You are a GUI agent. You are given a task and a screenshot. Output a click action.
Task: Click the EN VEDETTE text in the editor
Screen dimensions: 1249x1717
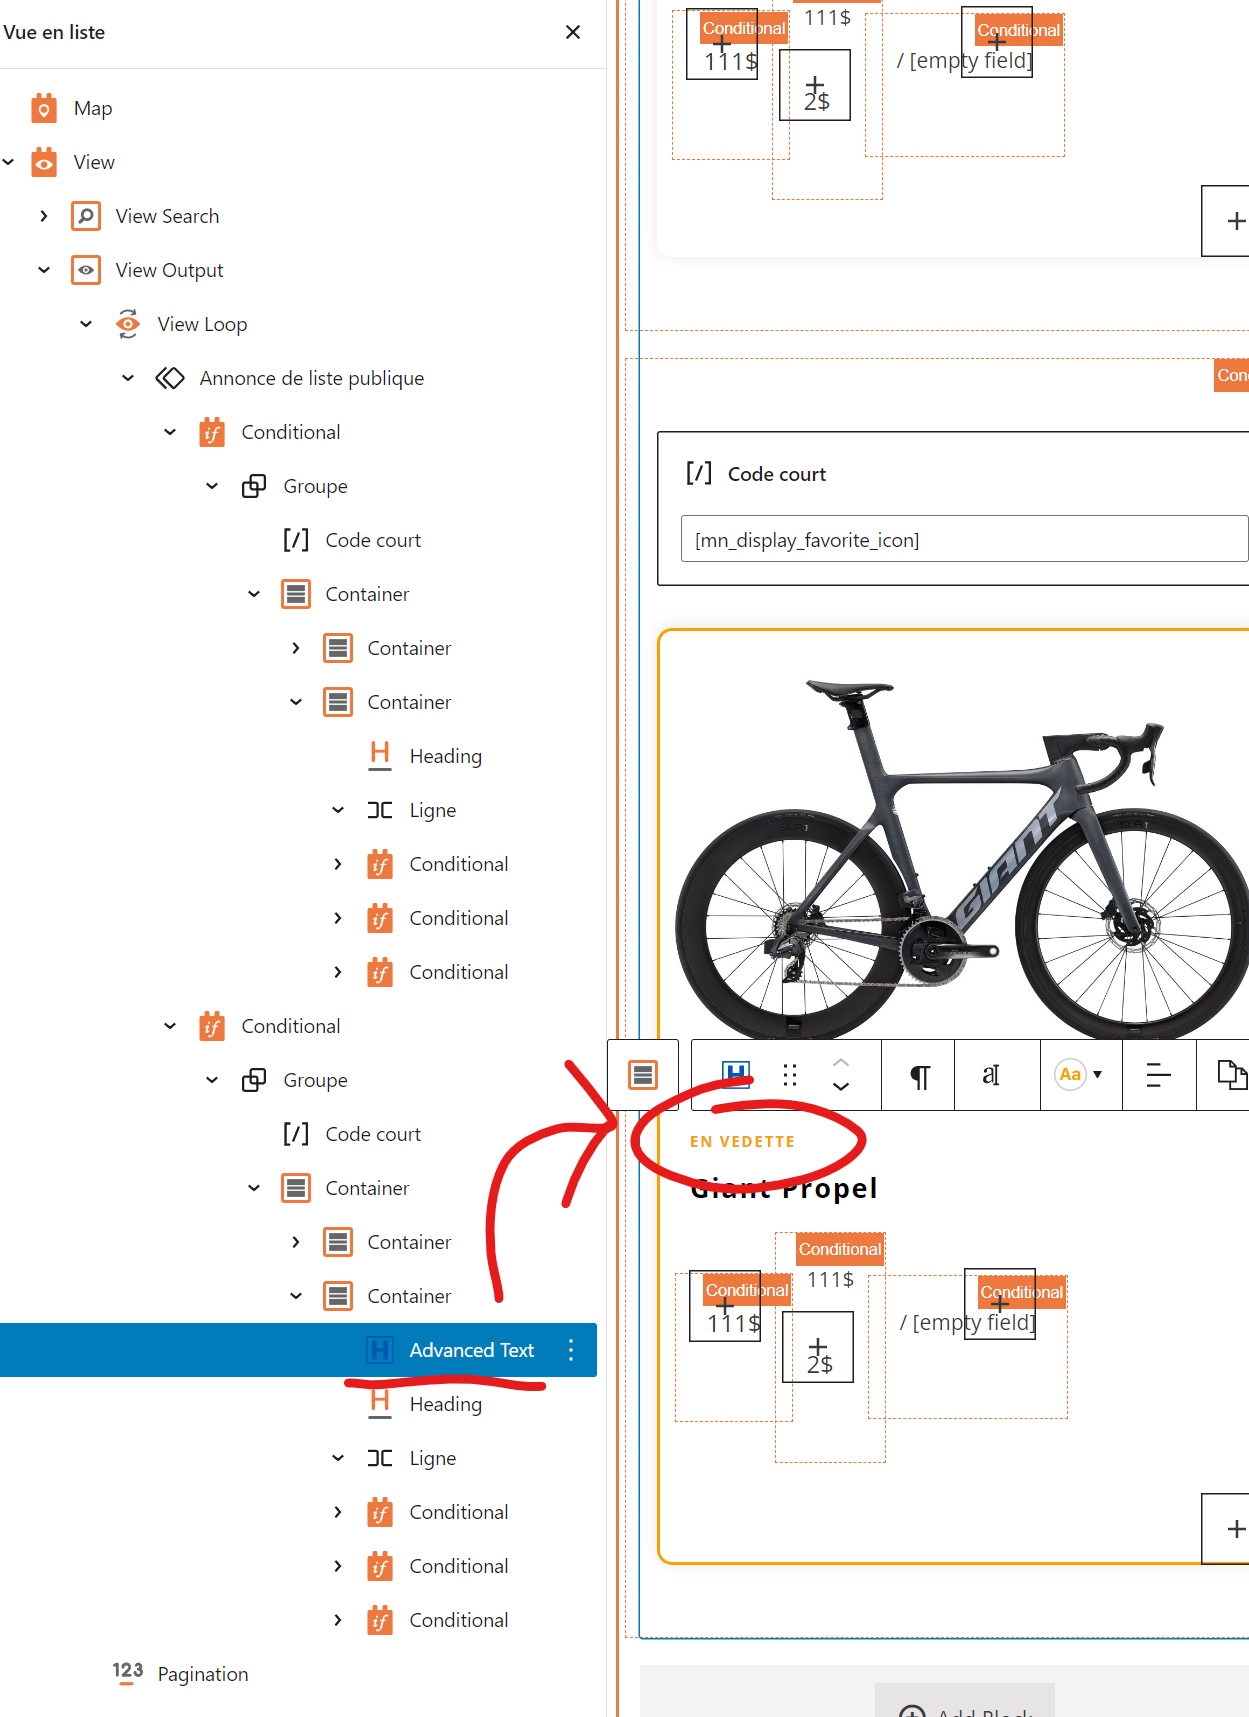point(742,1142)
